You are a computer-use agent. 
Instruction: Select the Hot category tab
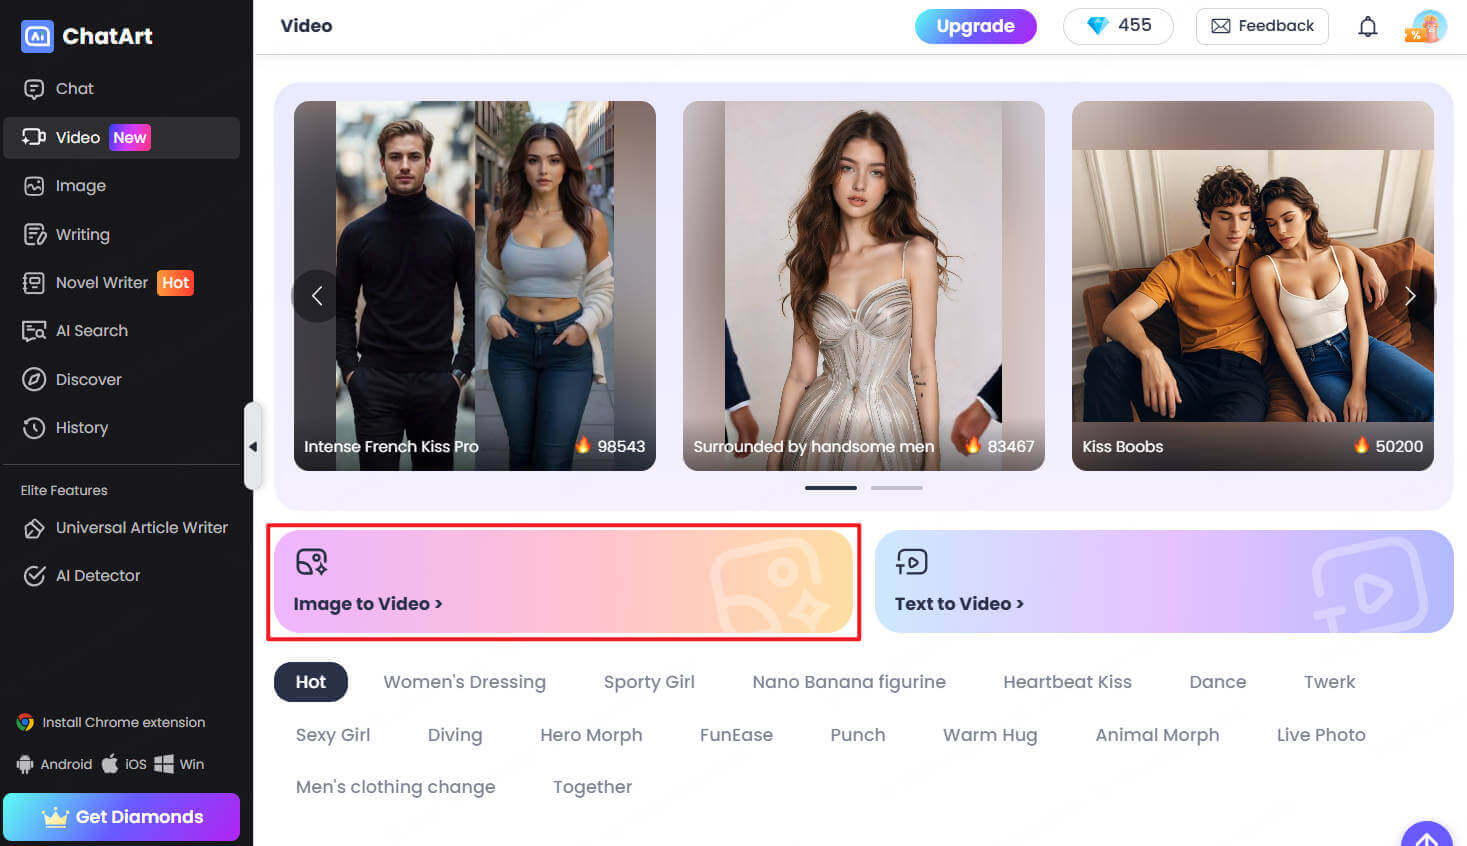310,682
